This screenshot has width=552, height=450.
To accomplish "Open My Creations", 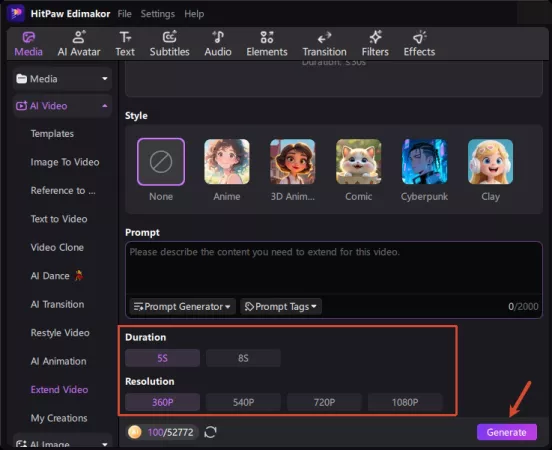I will (59, 418).
